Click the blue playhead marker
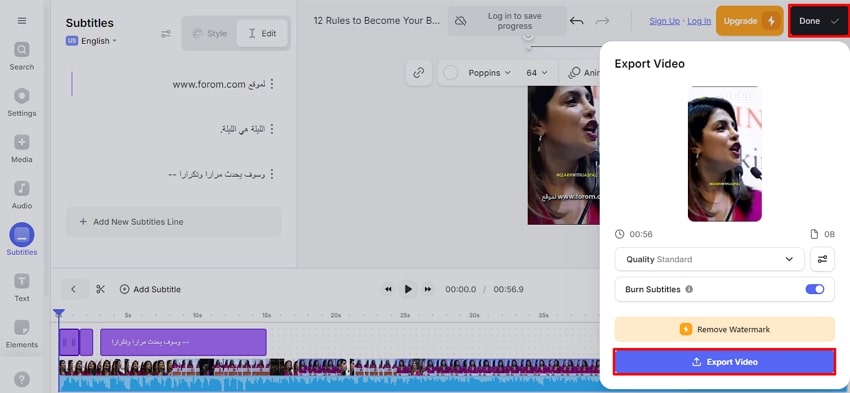 pyautogui.click(x=59, y=313)
